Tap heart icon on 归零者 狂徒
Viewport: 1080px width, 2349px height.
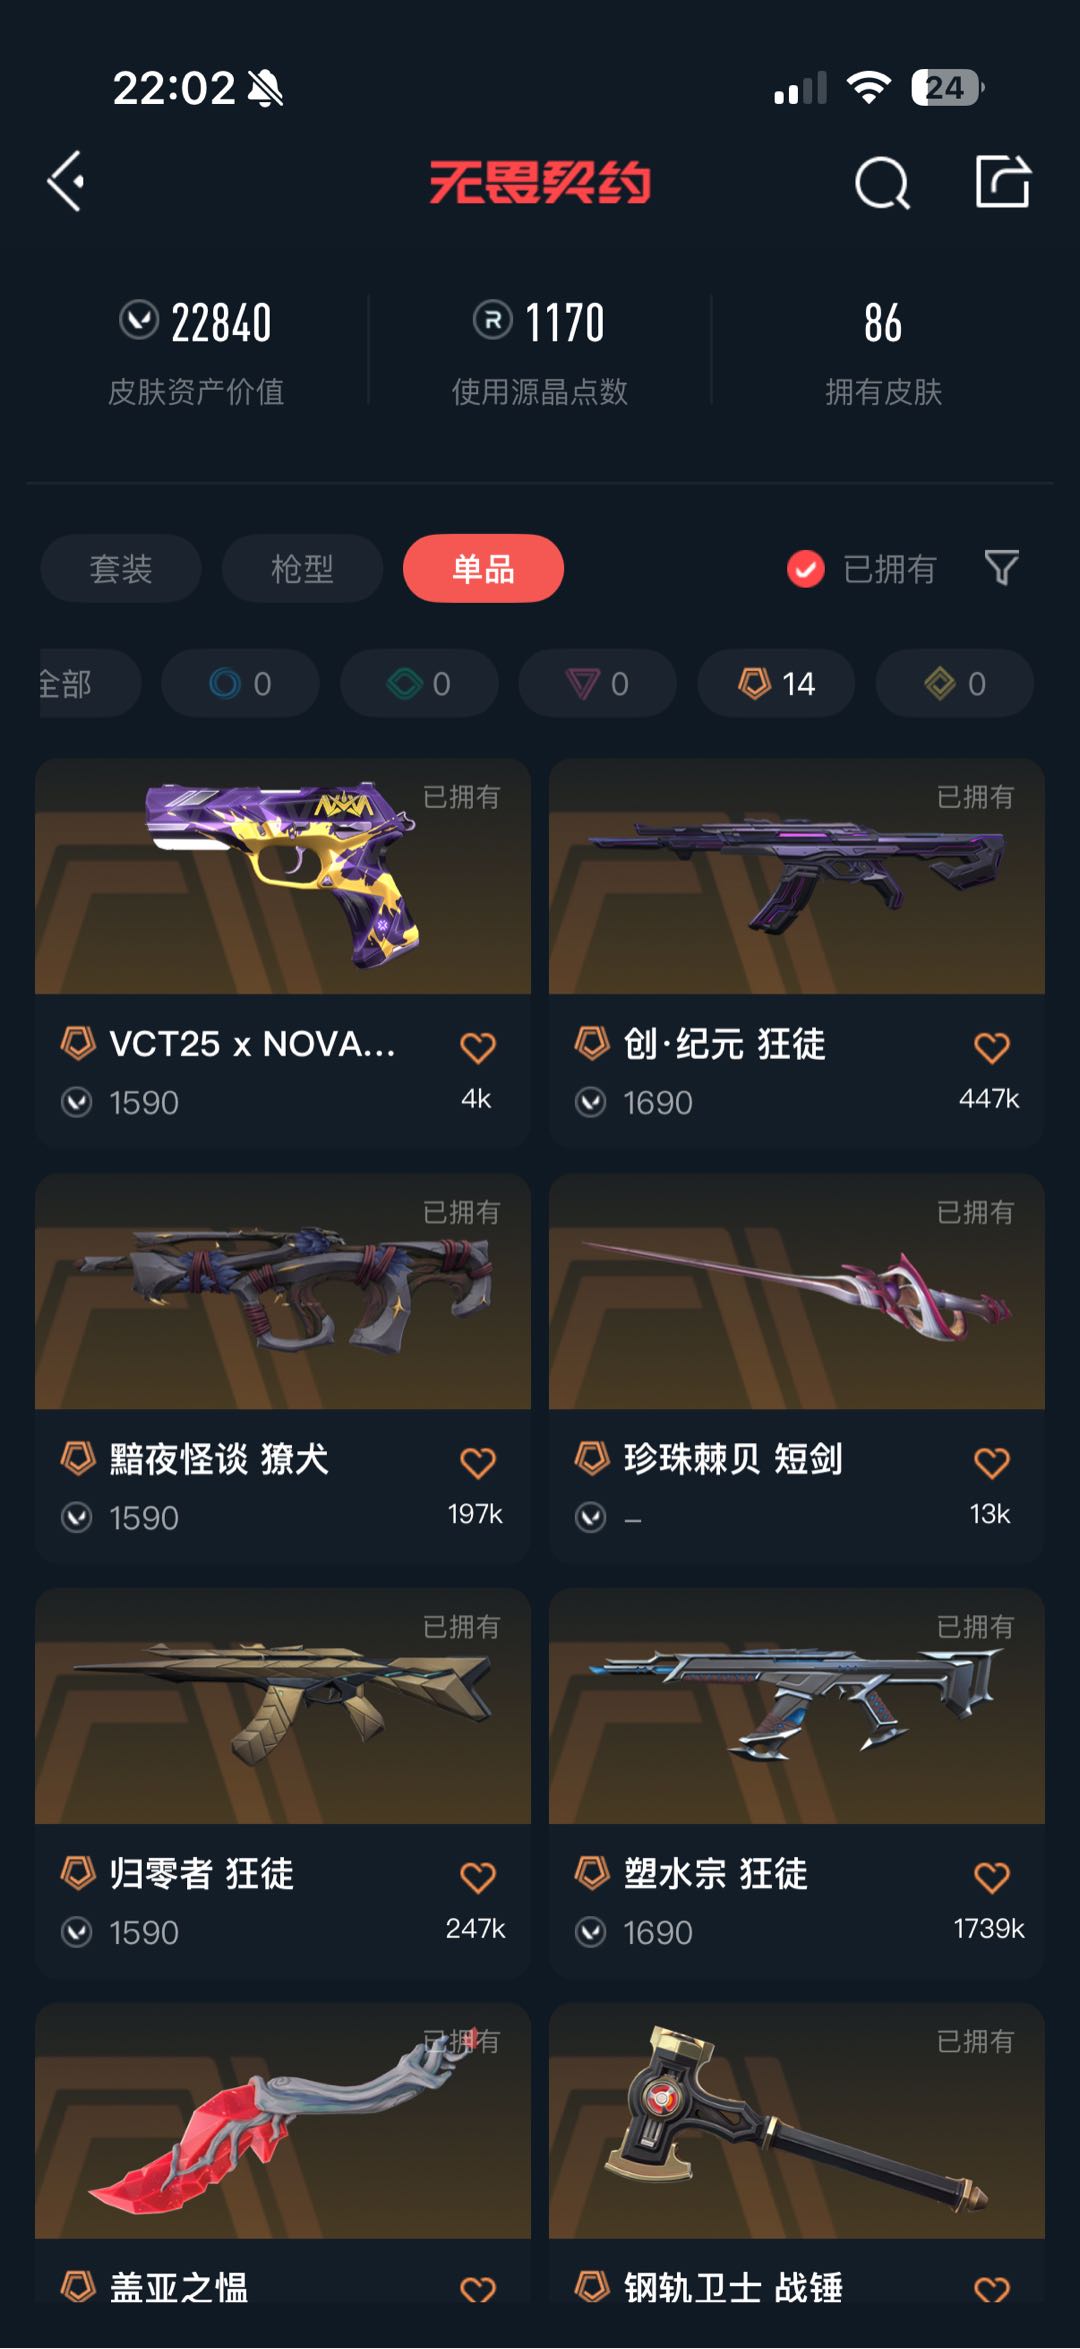click(x=477, y=1877)
